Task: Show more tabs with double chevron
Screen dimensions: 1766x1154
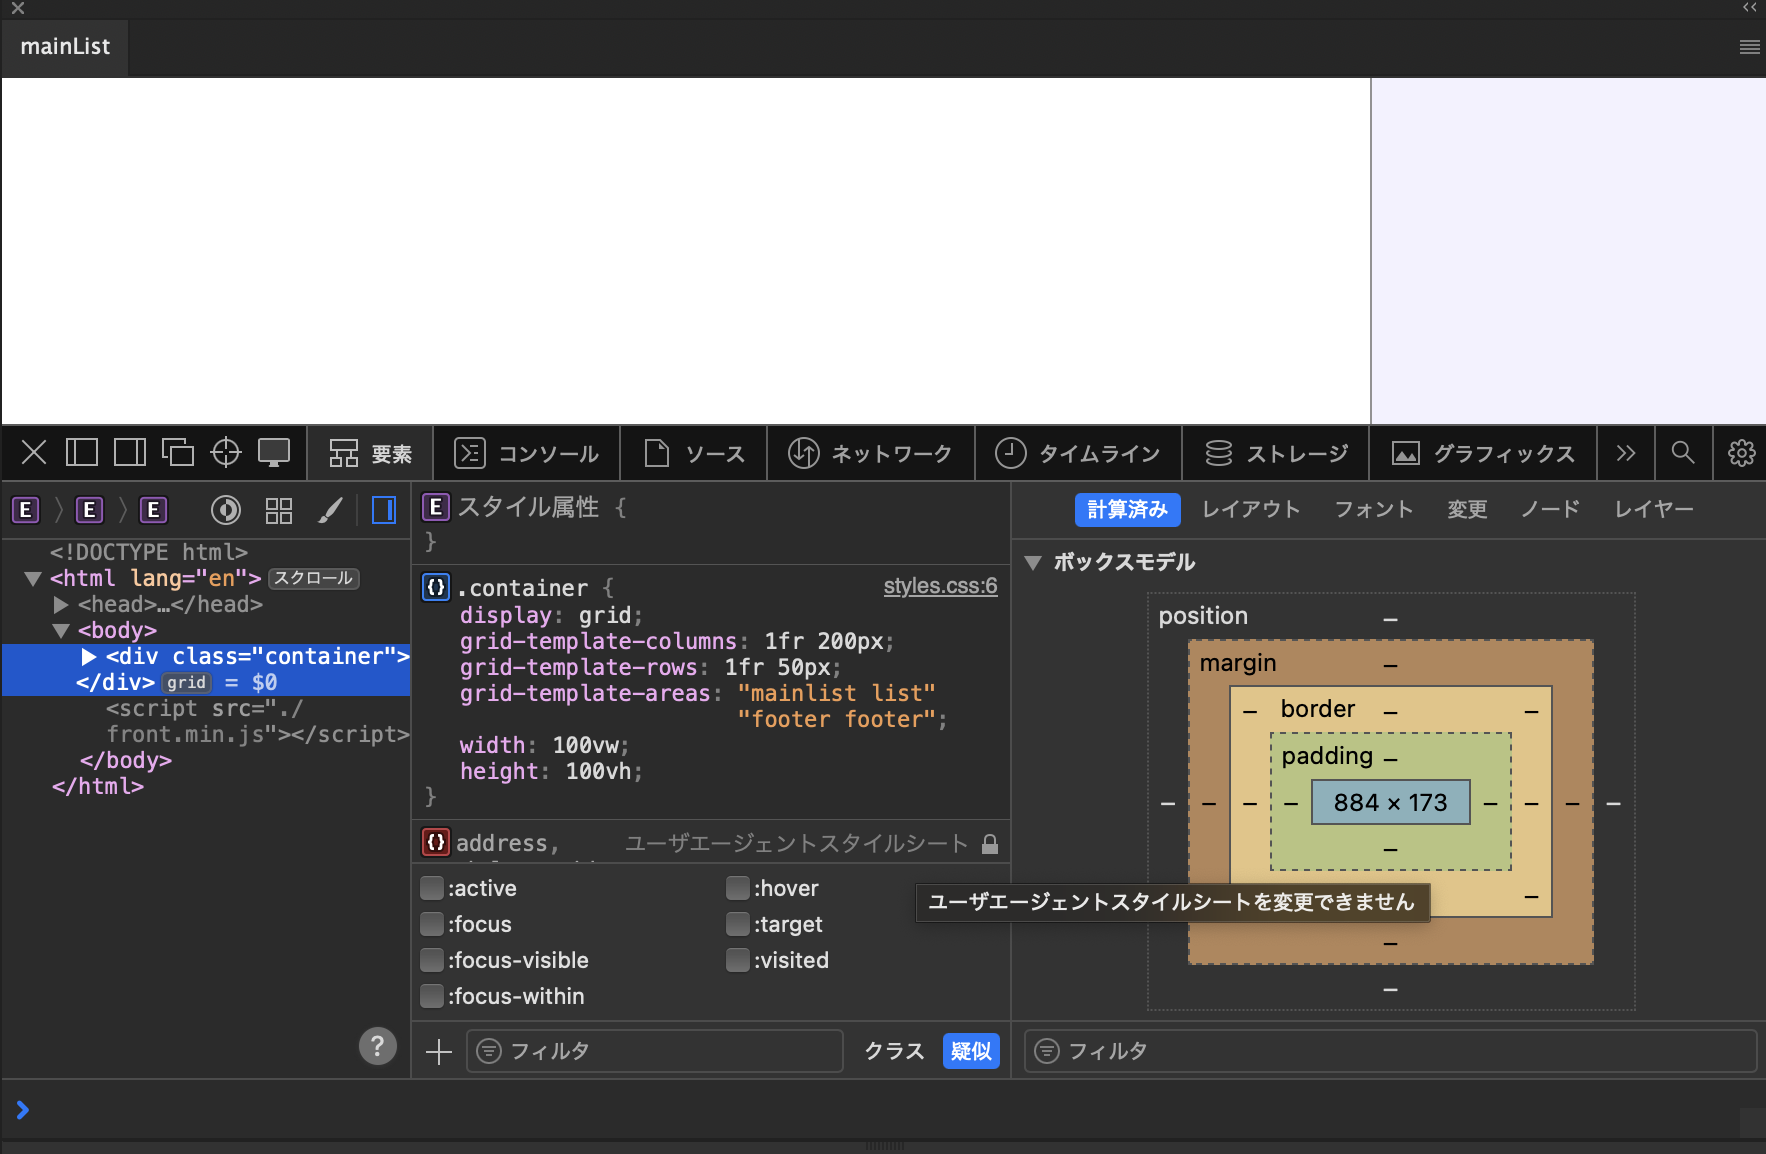Action: coord(1626,453)
